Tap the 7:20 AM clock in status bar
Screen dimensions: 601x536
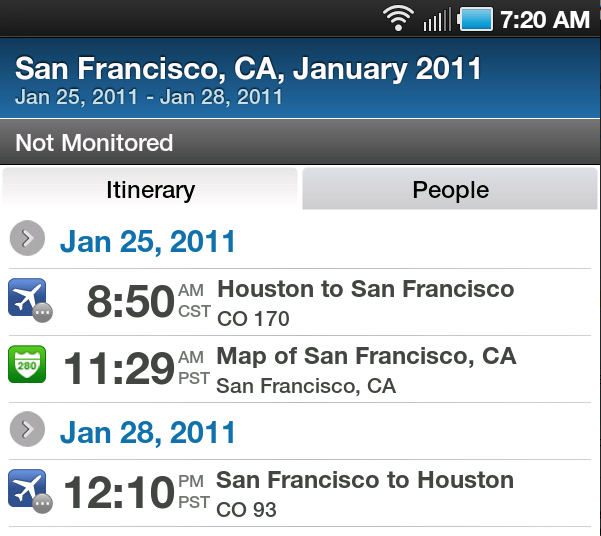pos(545,19)
